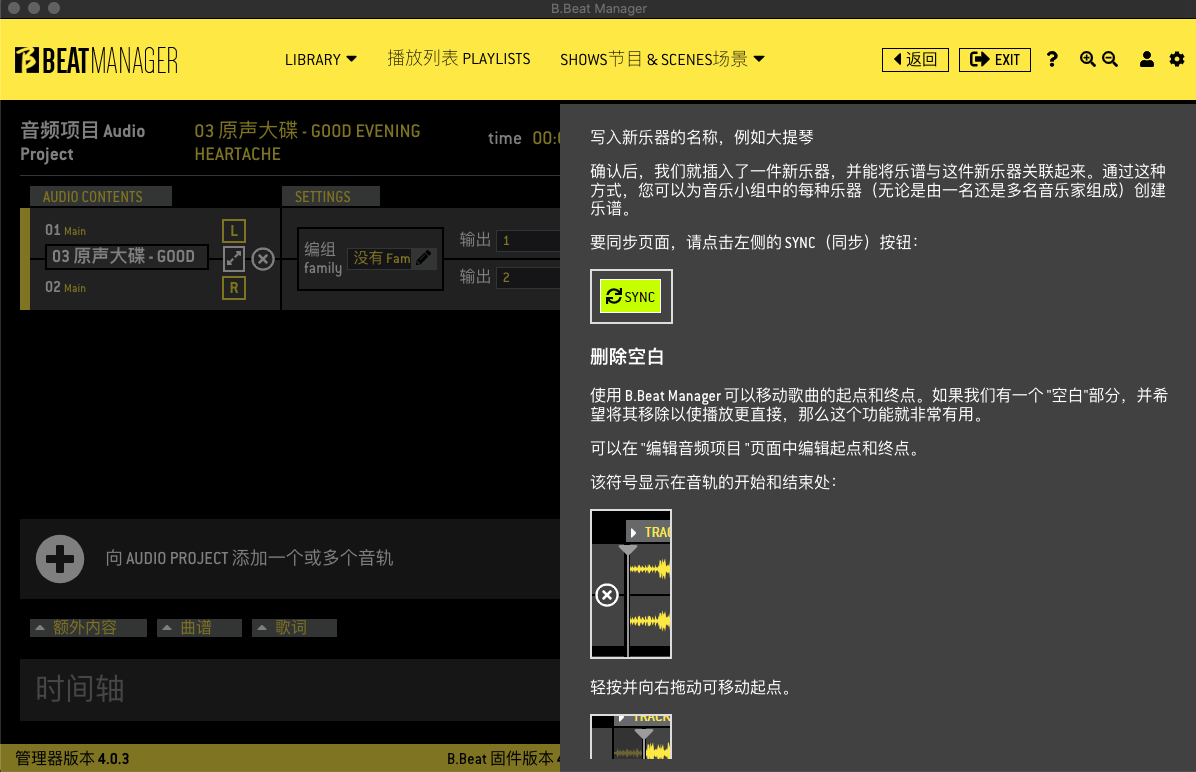Click the 02 Main channel label
Image resolution: width=1196 pixels, height=772 pixels.
pos(66,287)
